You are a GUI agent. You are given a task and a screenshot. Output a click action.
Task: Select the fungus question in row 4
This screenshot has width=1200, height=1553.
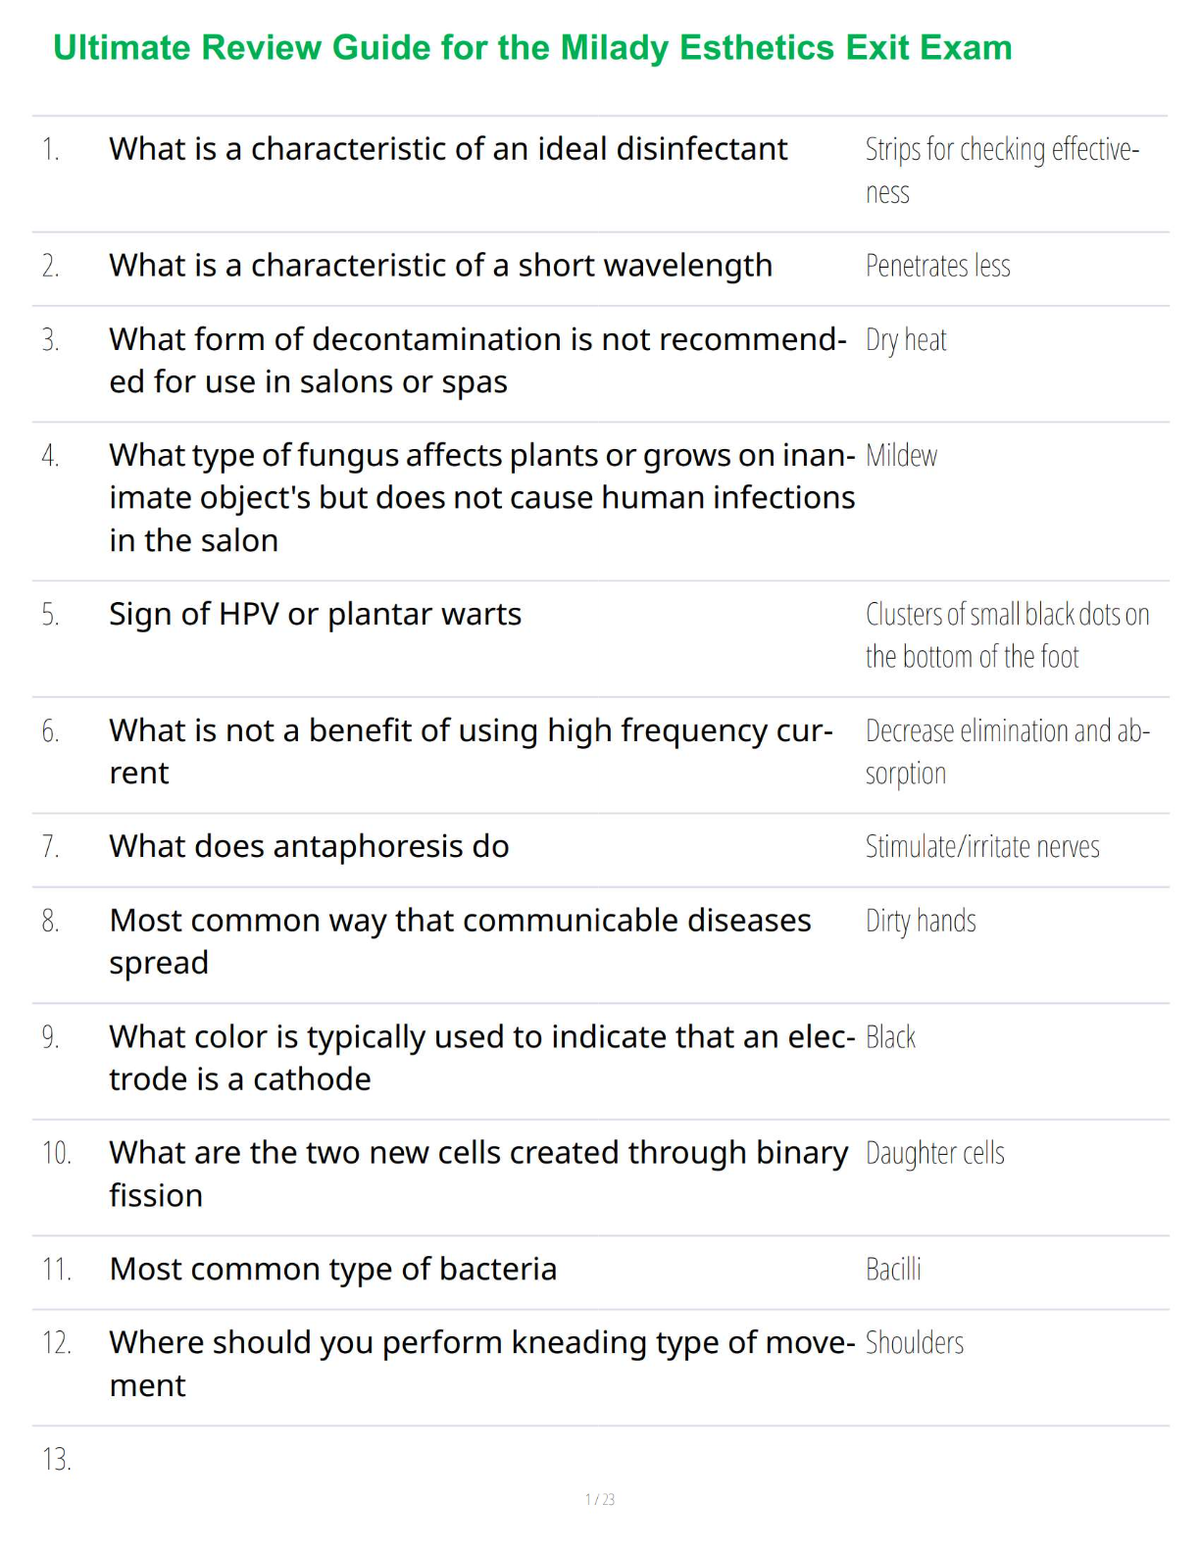(x=482, y=497)
